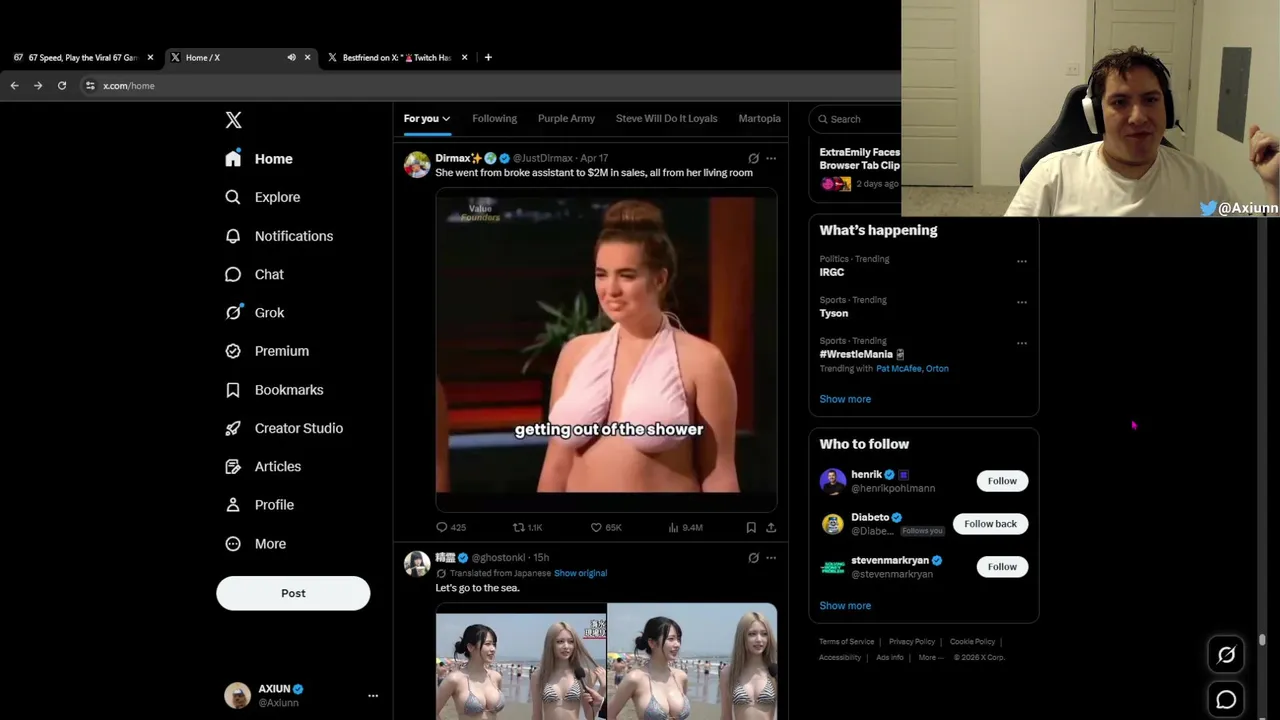This screenshot has height=720, width=1280.
Task: Open Articles in the sidebar
Action: pos(263,466)
